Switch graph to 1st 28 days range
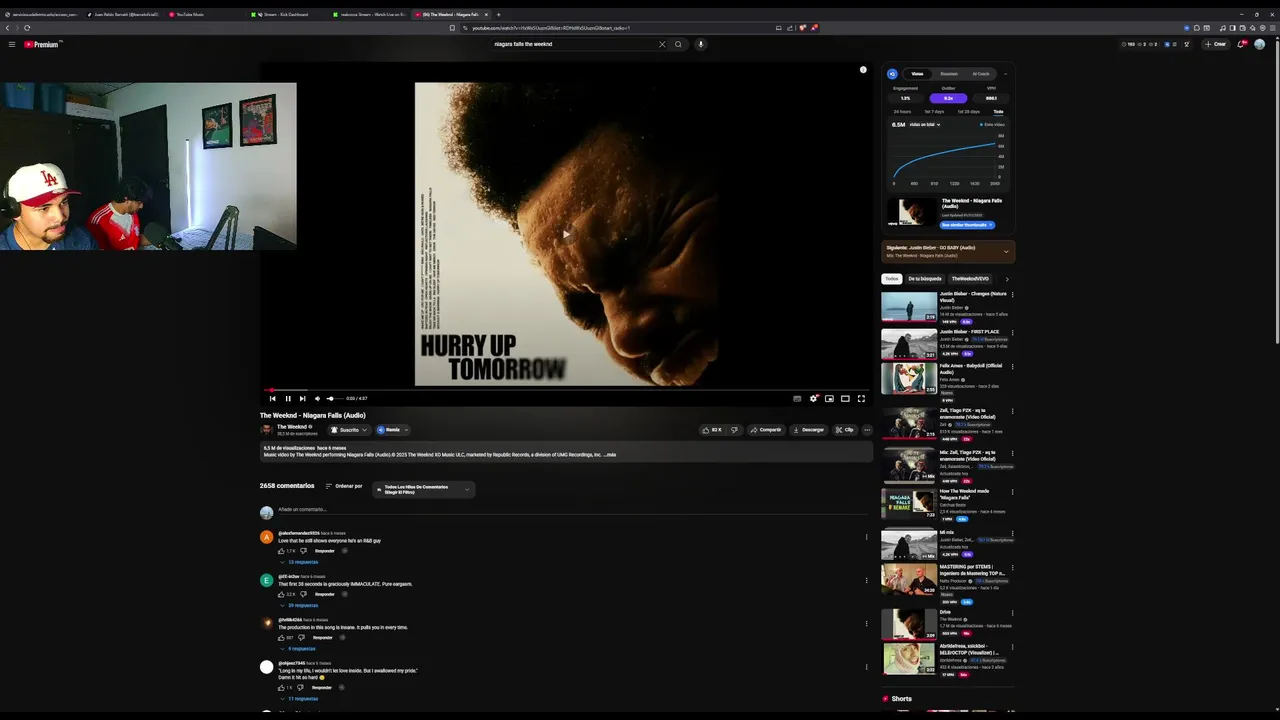Image resolution: width=1280 pixels, height=720 pixels. [x=968, y=112]
